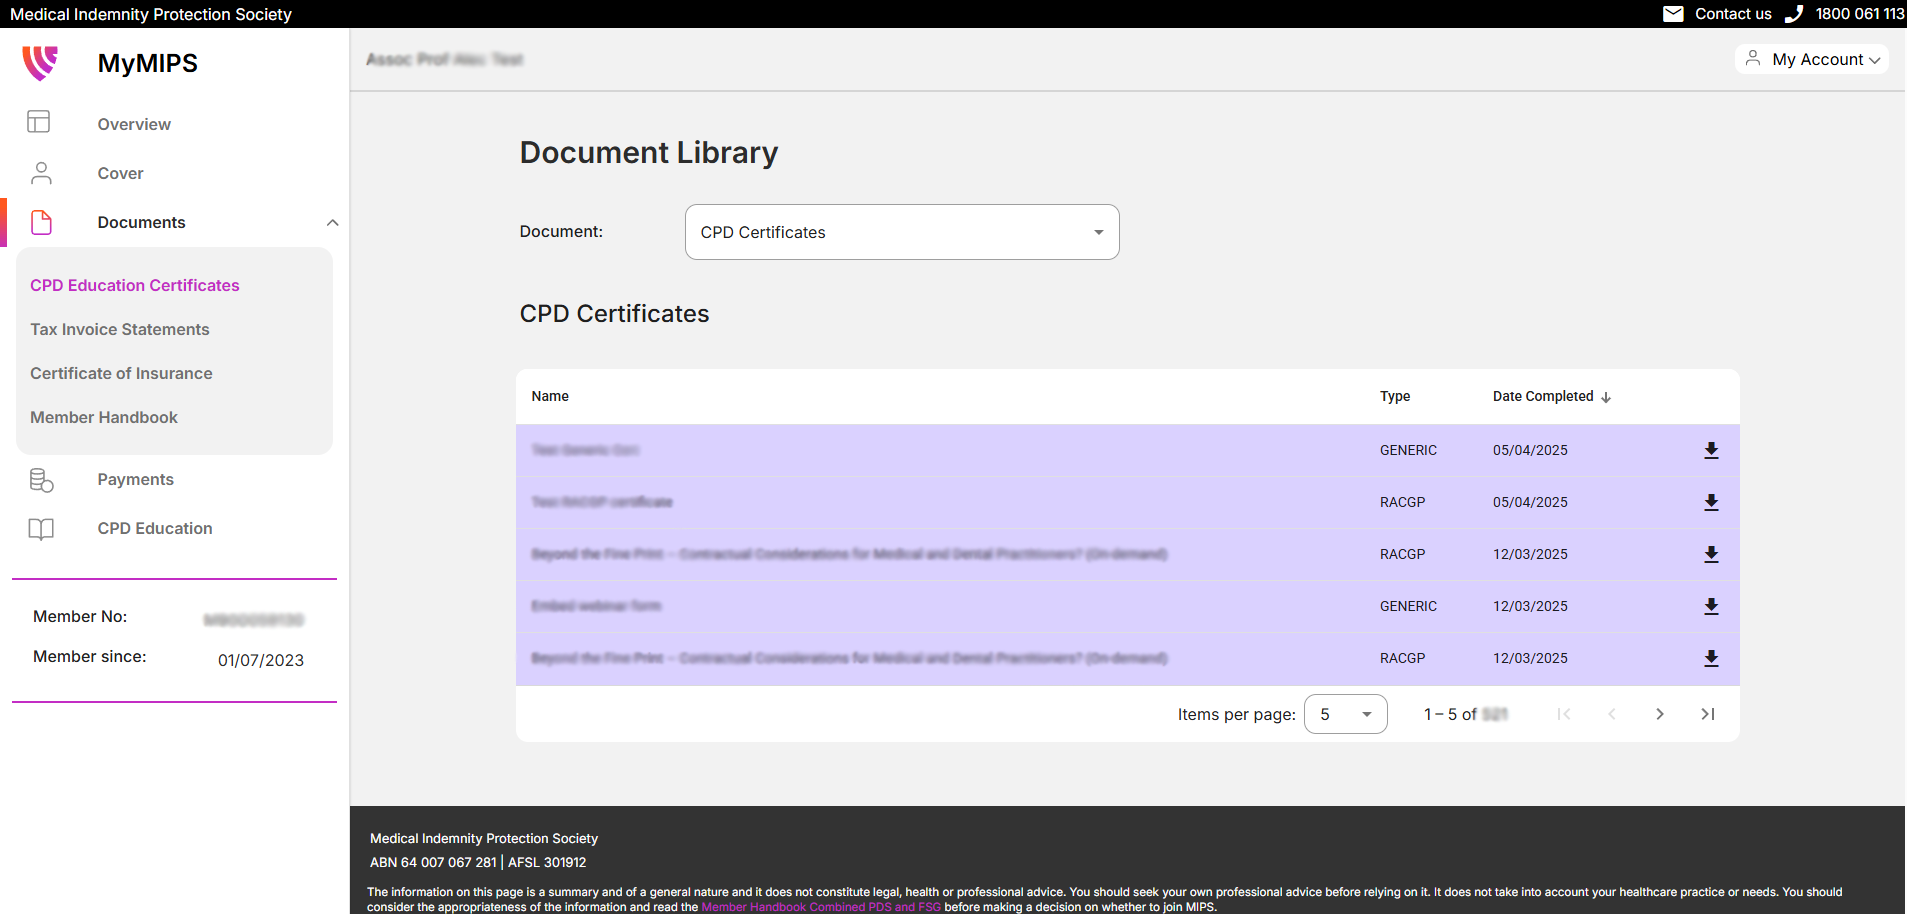Go to the previous page of results
The height and width of the screenshot is (914, 1907).
(x=1612, y=714)
